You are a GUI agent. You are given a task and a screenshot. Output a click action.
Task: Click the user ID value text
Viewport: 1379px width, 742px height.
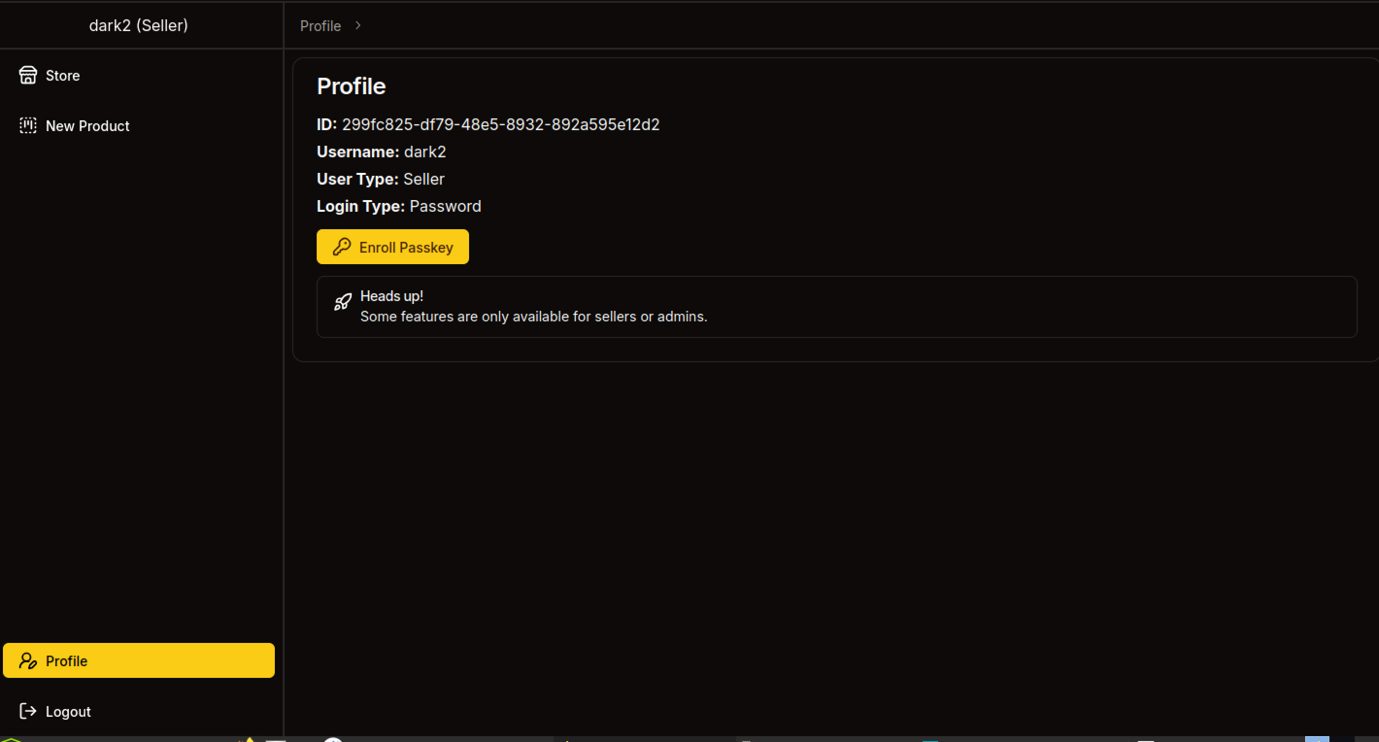500,125
